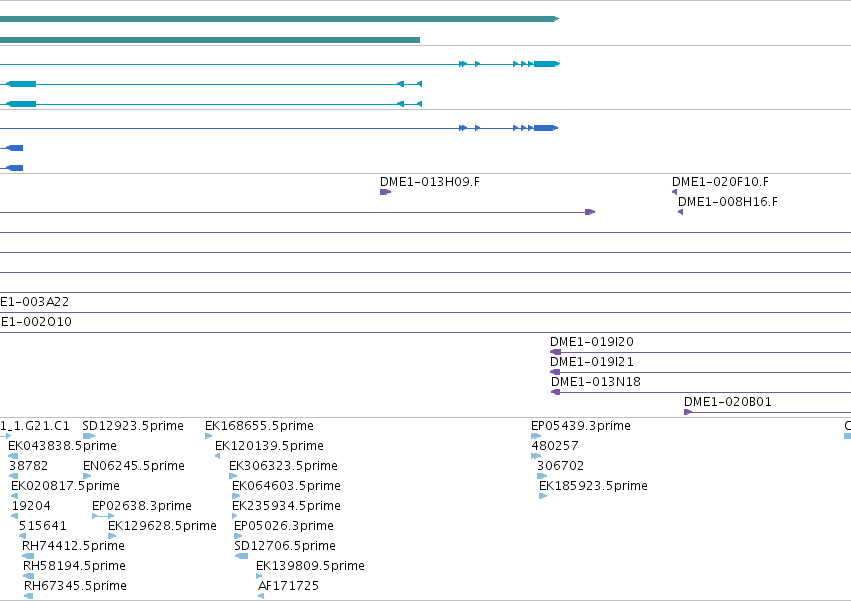
Task: Click the purple arrowhead under DME1-020F10.F
Action: pos(675,192)
